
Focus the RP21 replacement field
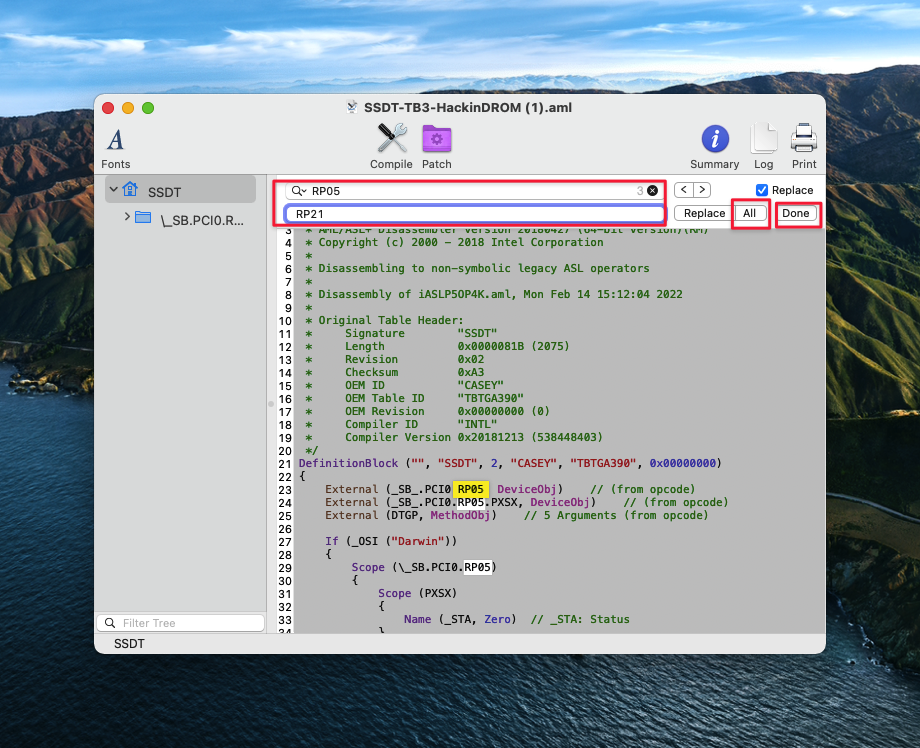click(x=475, y=213)
